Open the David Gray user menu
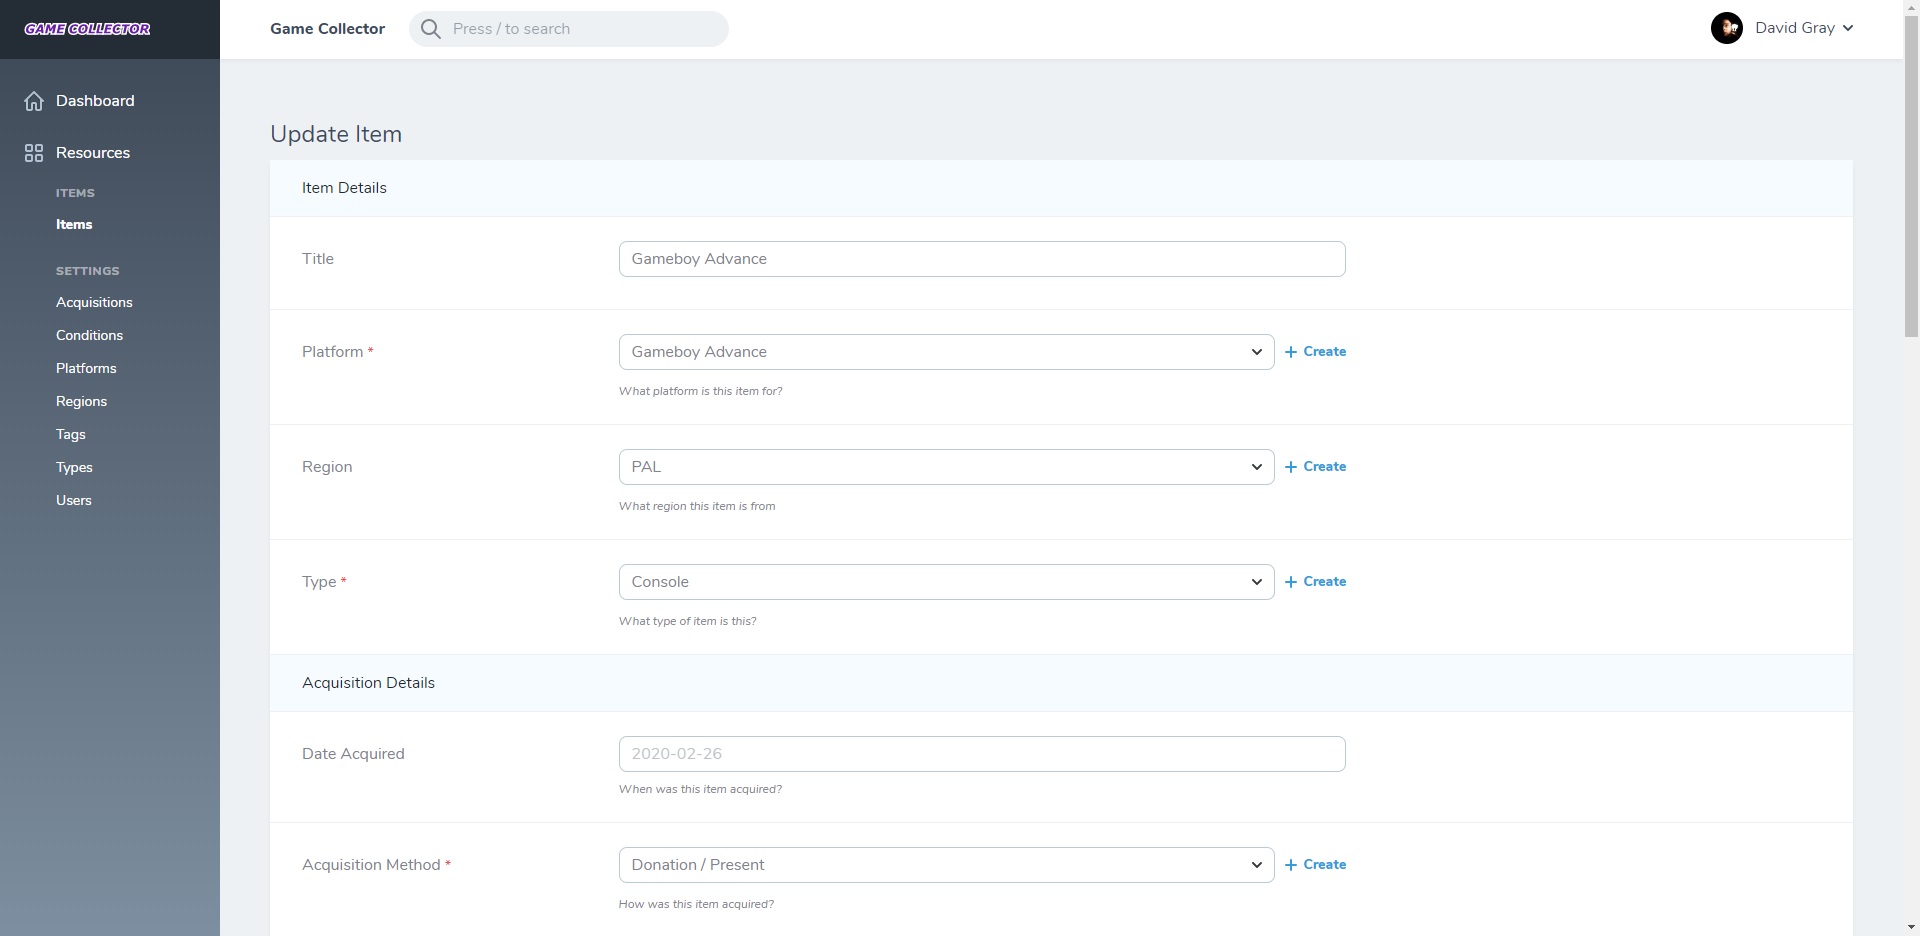 click(1783, 28)
